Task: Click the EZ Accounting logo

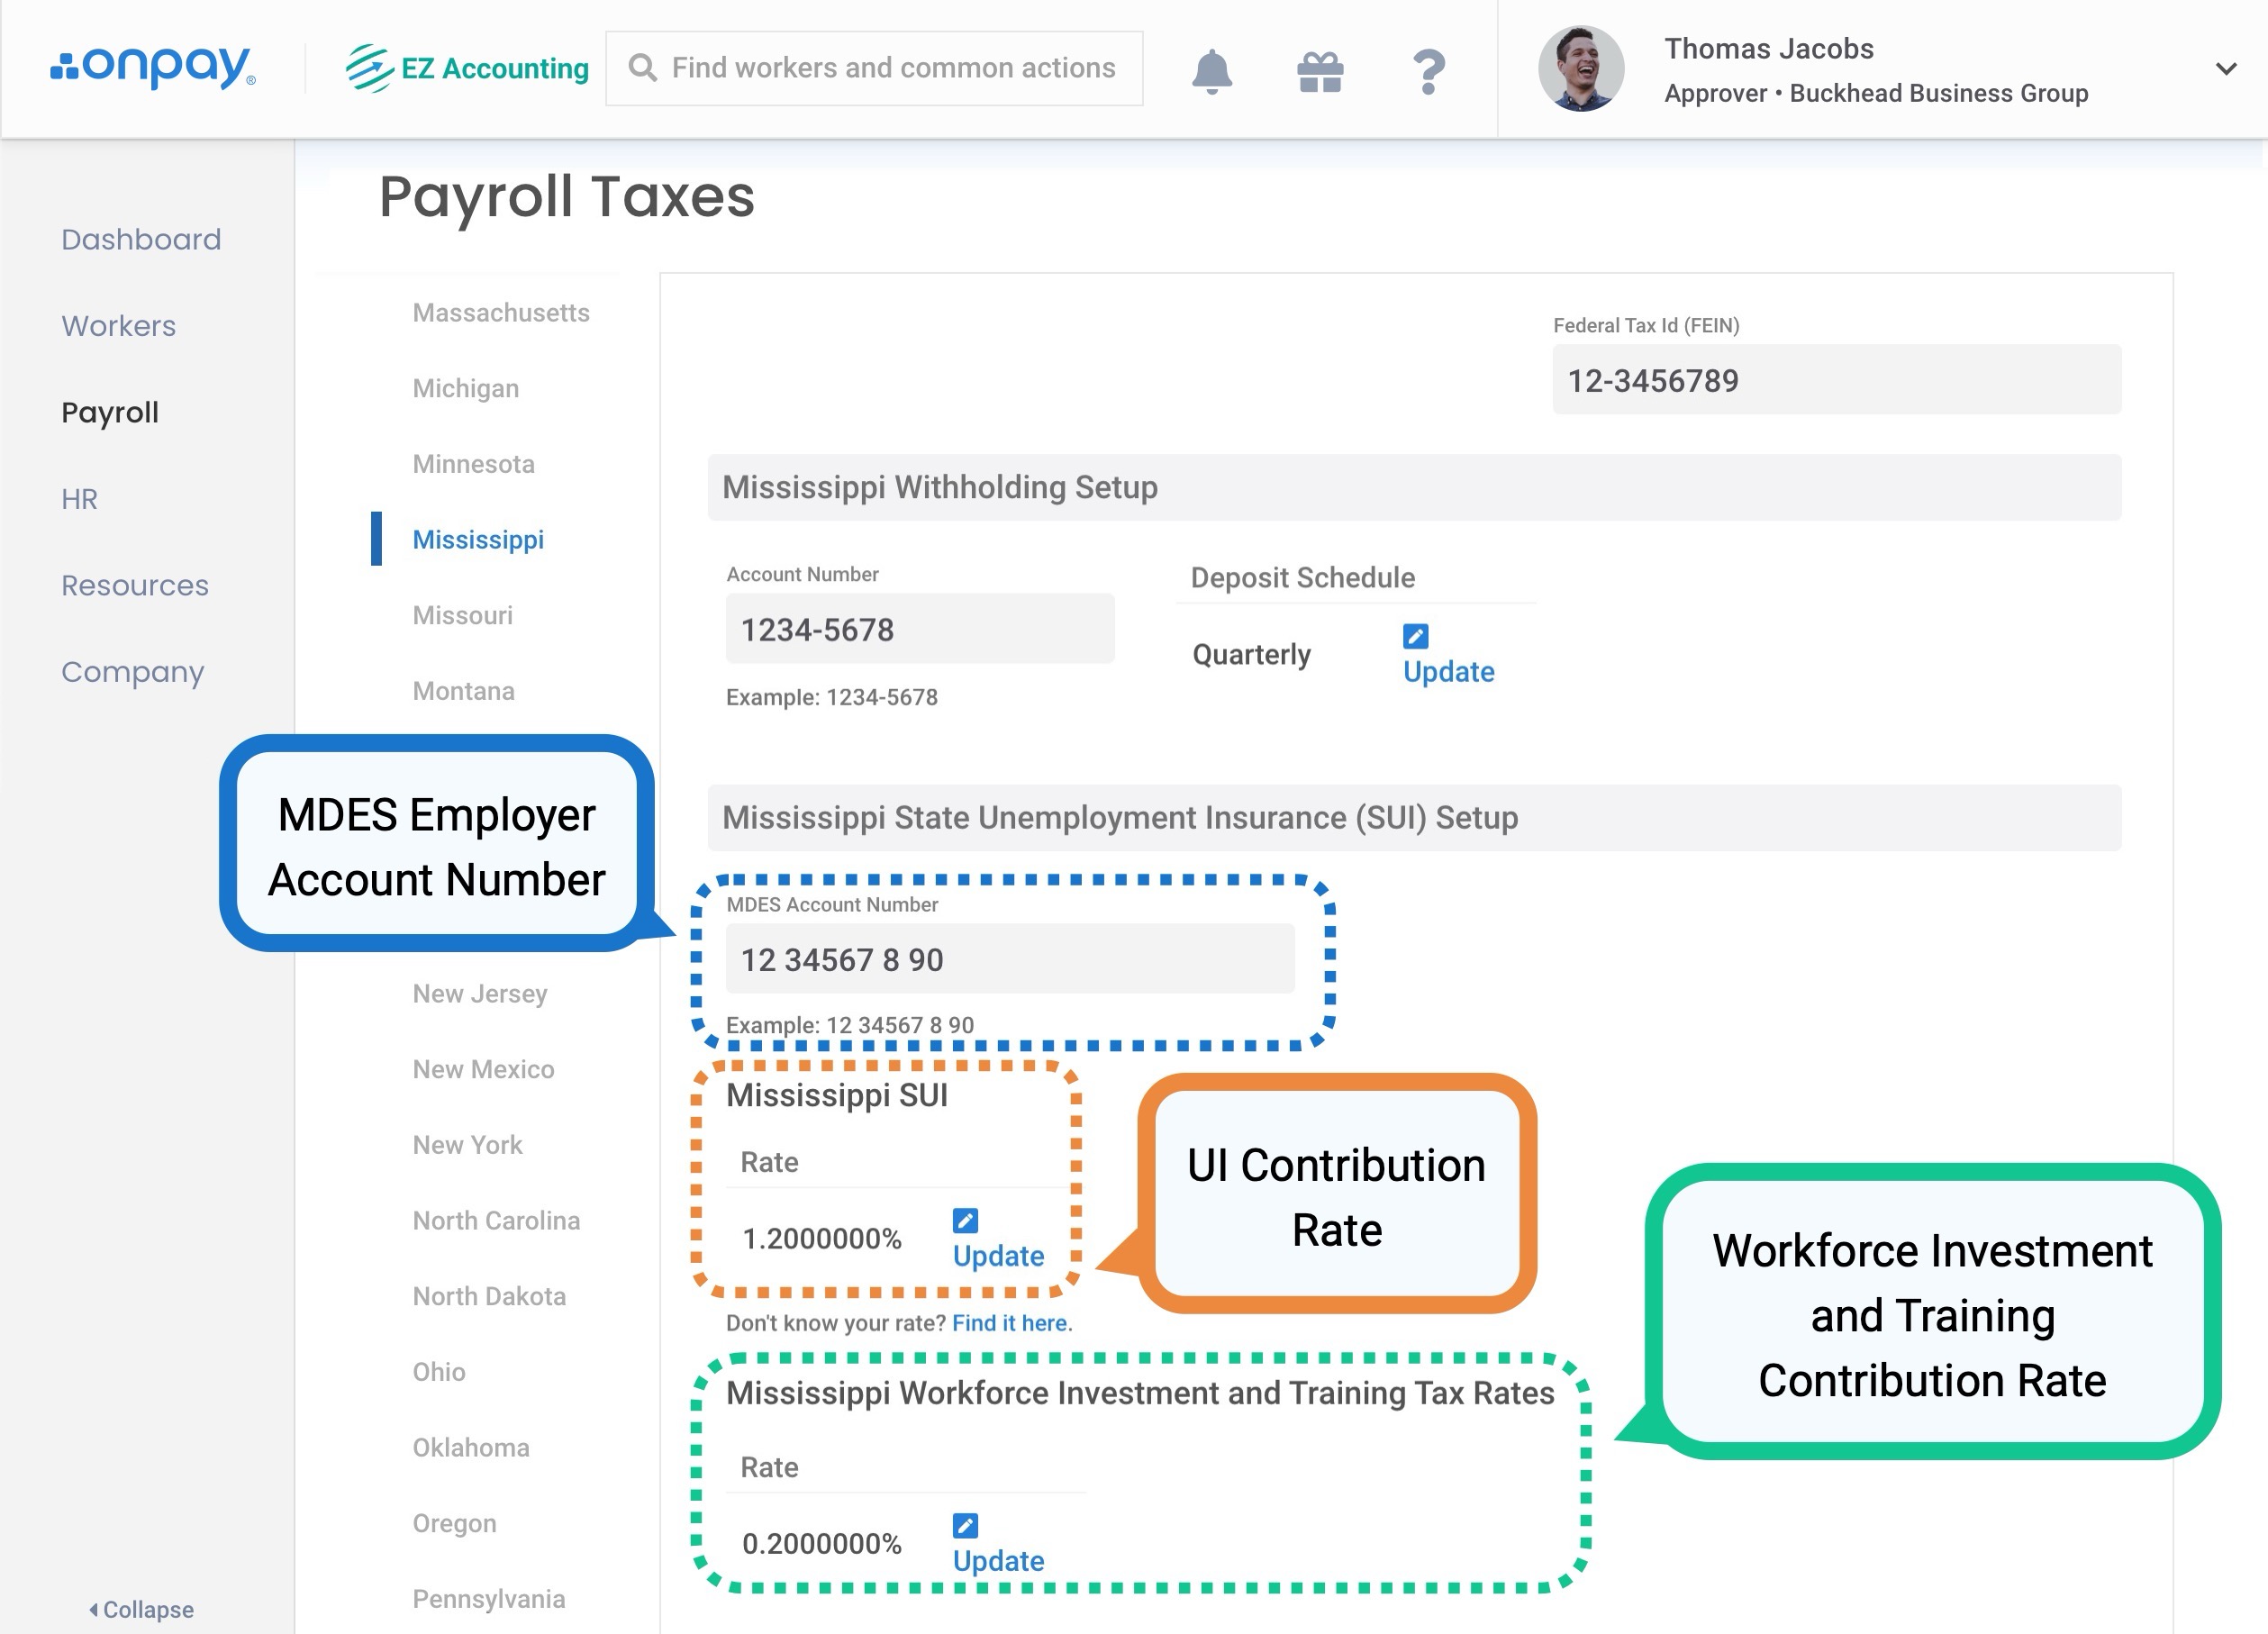Action: (467, 68)
